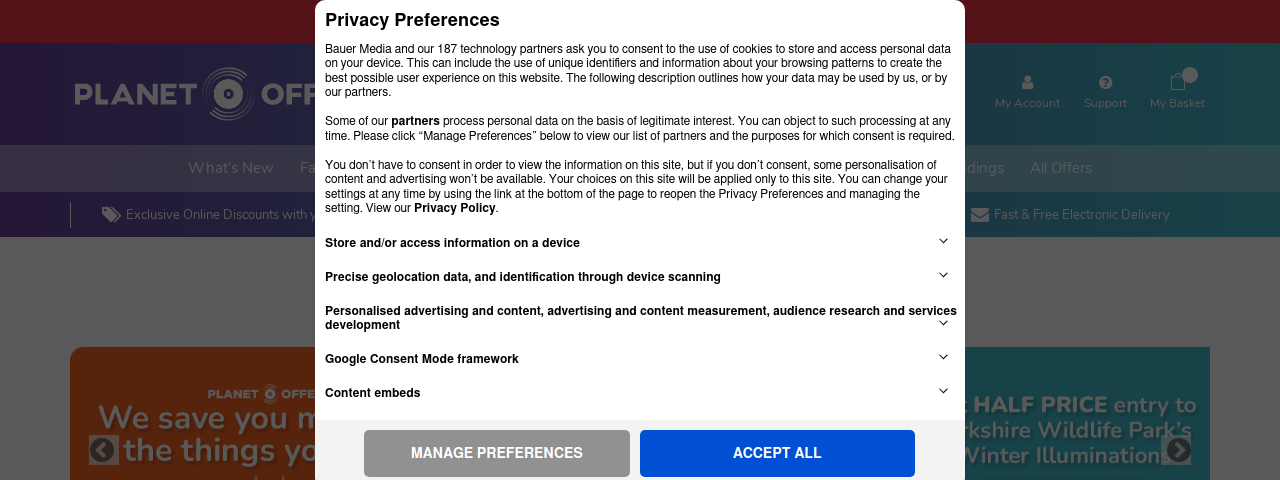This screenshot has width=1280, height=480.
Task: Open the What's New menu item
Action: click(x=231, y=168)
